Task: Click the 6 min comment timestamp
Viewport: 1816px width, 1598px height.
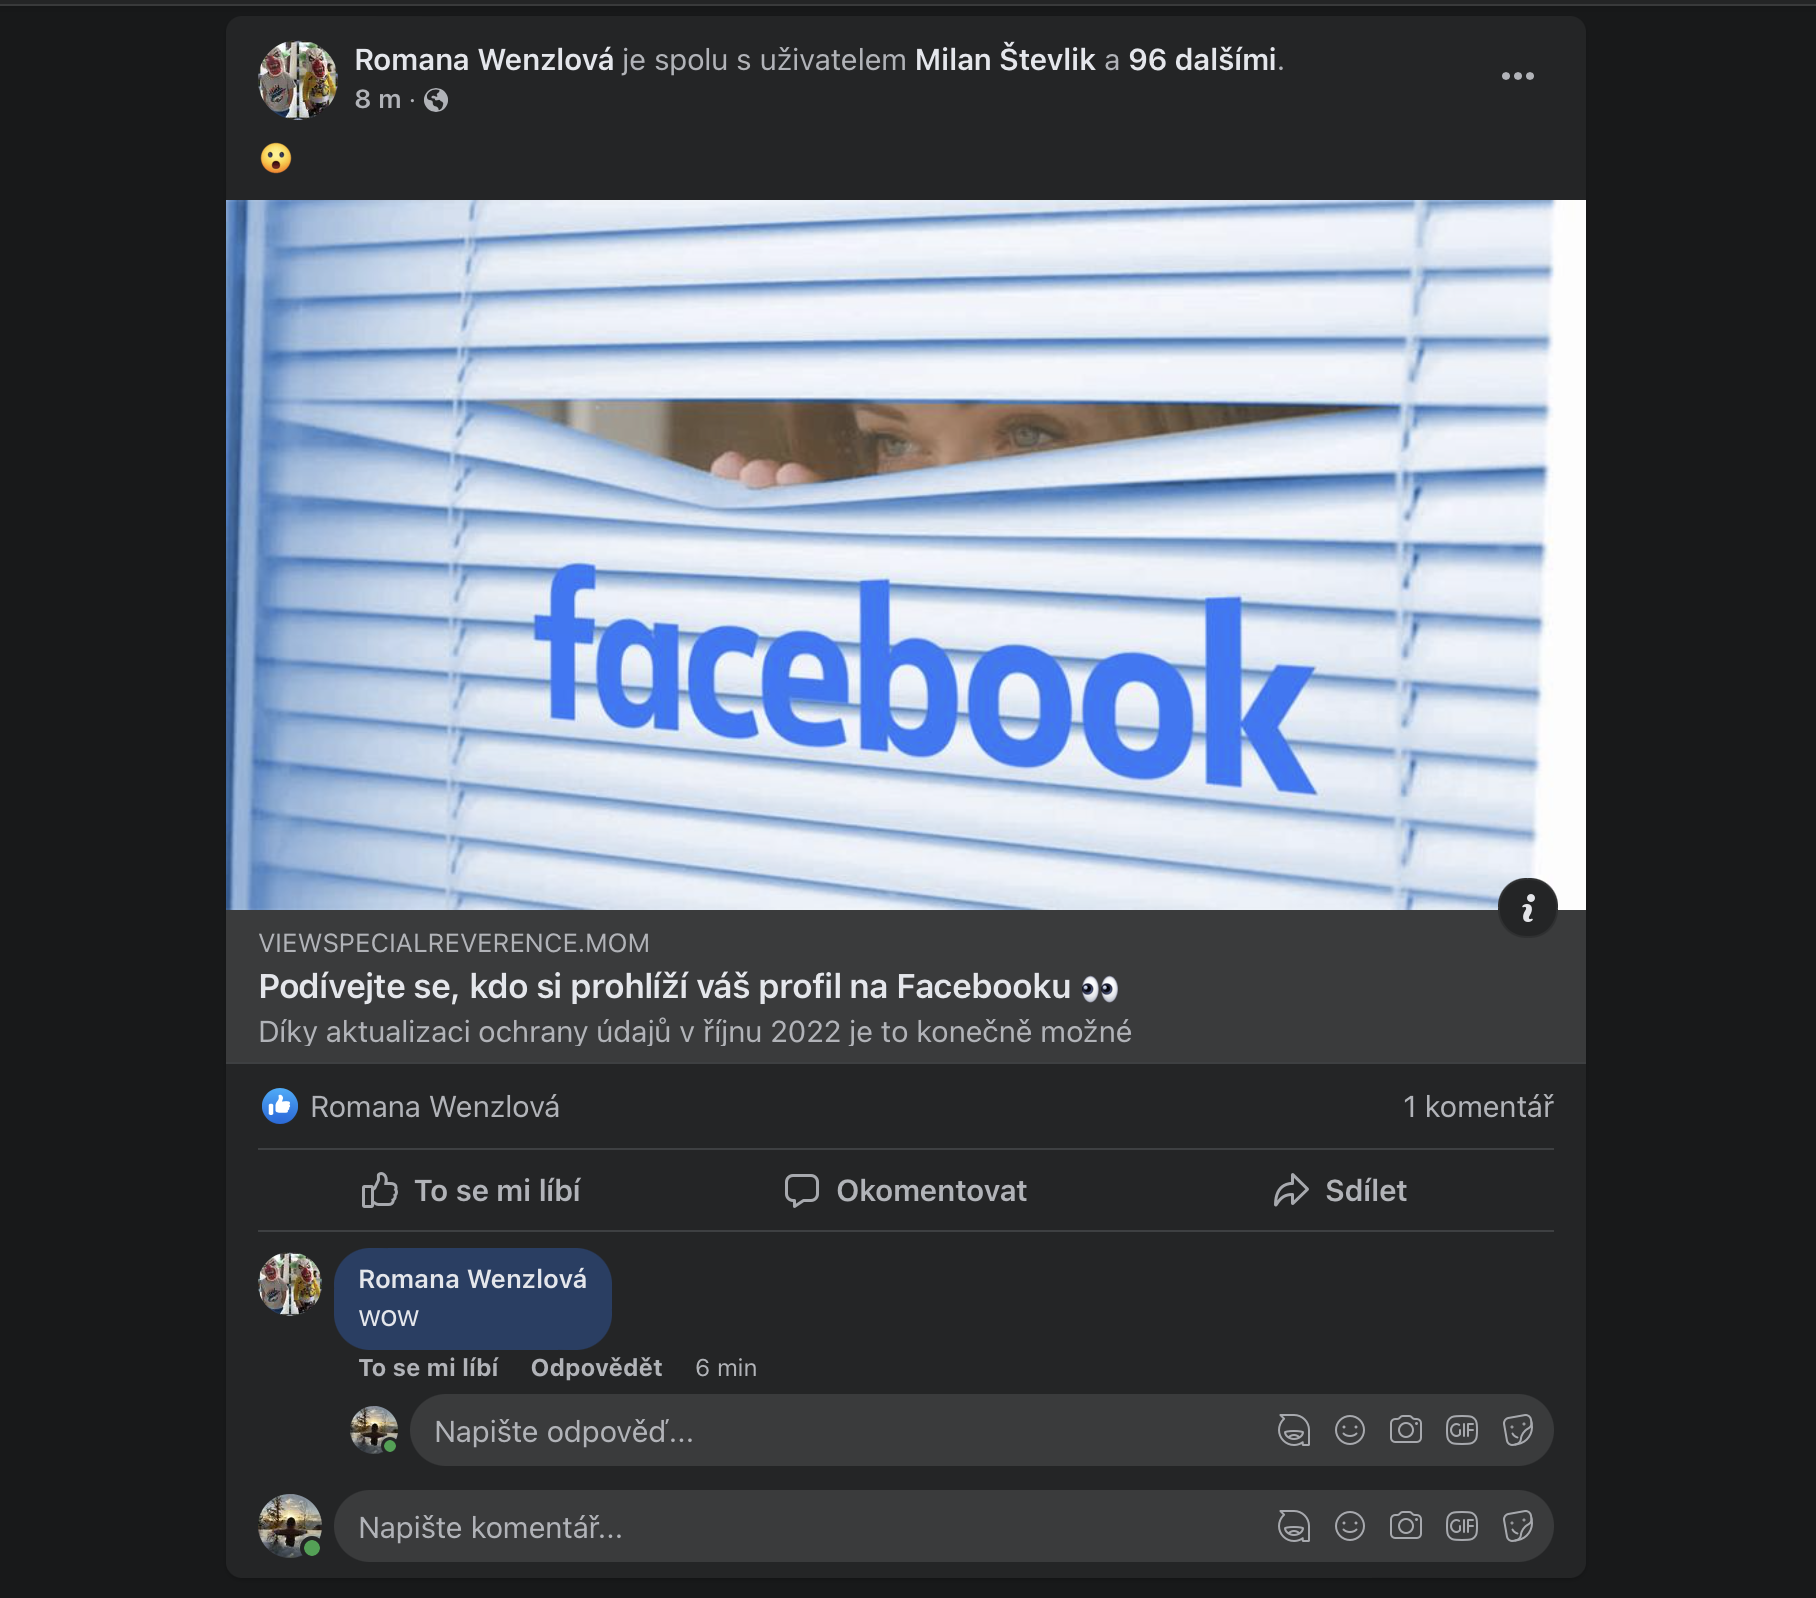Action: pyautogui.click(x=726, y=1368)
